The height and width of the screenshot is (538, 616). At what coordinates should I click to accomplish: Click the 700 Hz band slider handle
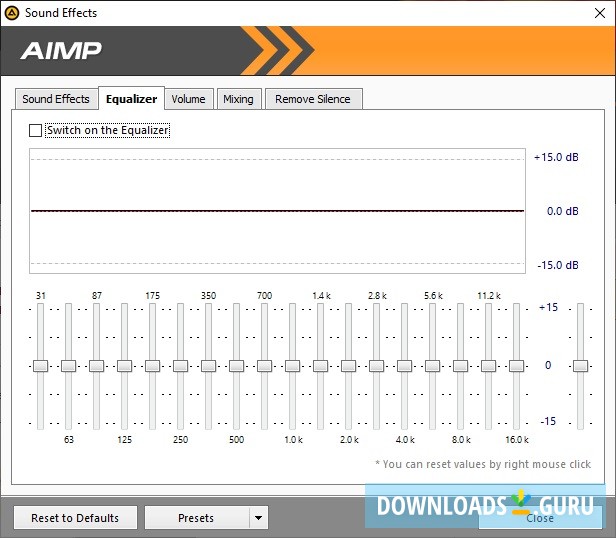point(264,366)
